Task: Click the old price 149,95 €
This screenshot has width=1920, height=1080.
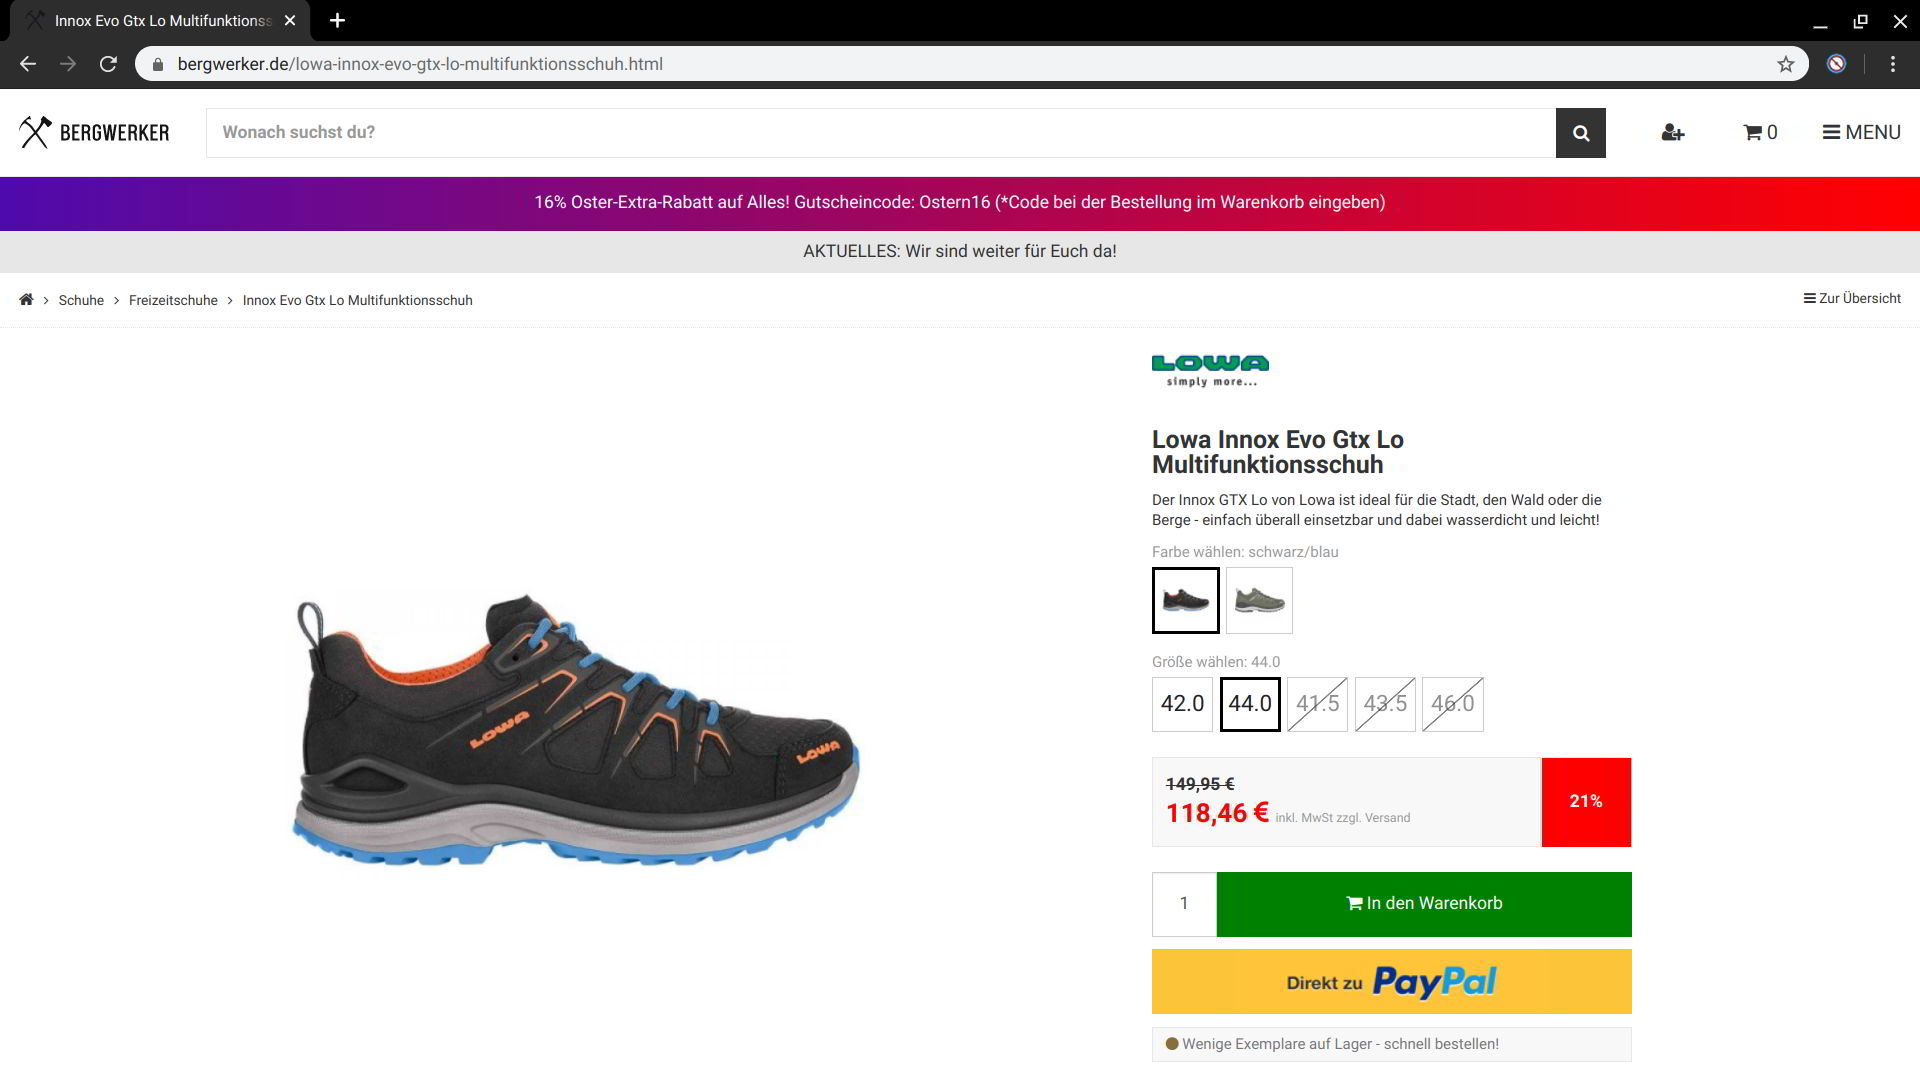Action: (1200, 784)
